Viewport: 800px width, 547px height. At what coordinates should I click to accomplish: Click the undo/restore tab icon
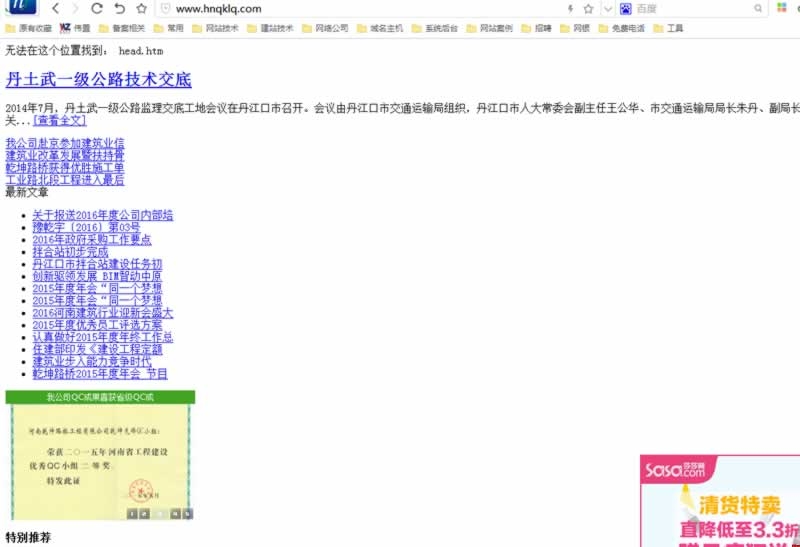click(120, 8)
